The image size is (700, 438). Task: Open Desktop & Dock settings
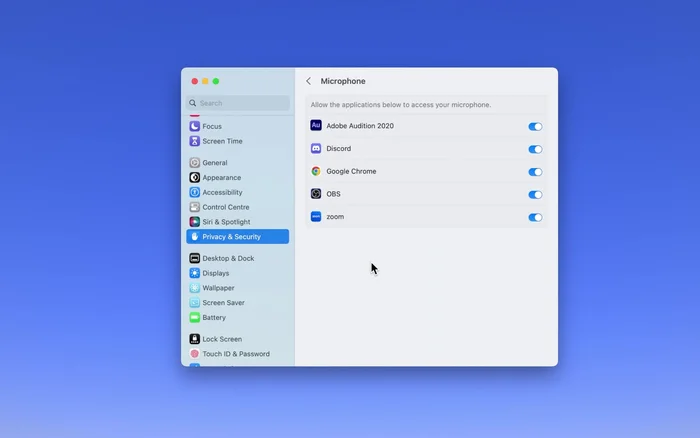click(228, 258)
